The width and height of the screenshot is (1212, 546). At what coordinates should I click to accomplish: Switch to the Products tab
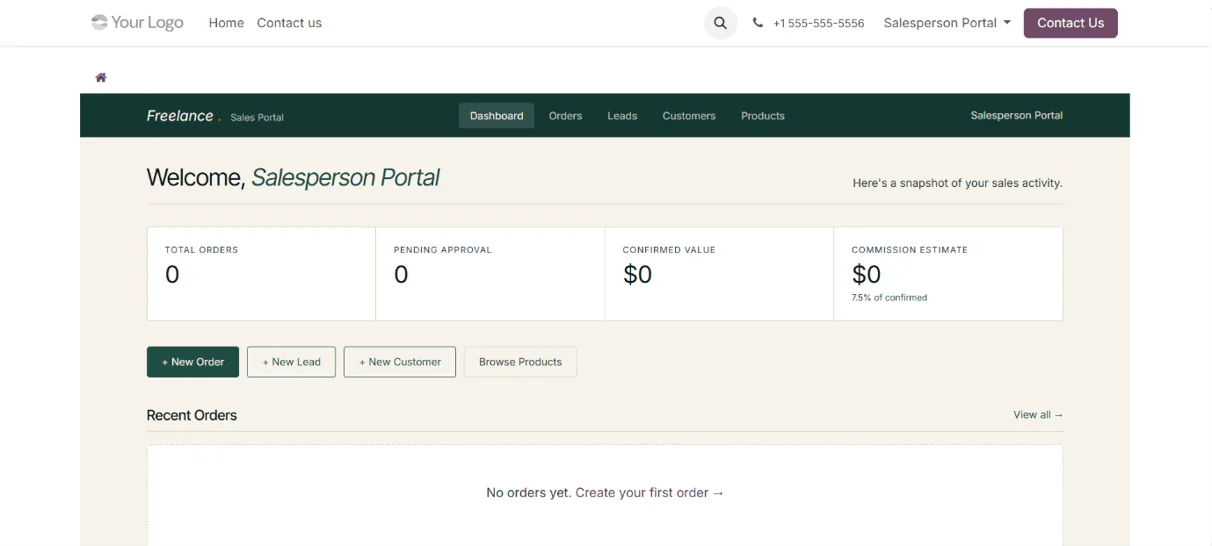pos(763,116)
